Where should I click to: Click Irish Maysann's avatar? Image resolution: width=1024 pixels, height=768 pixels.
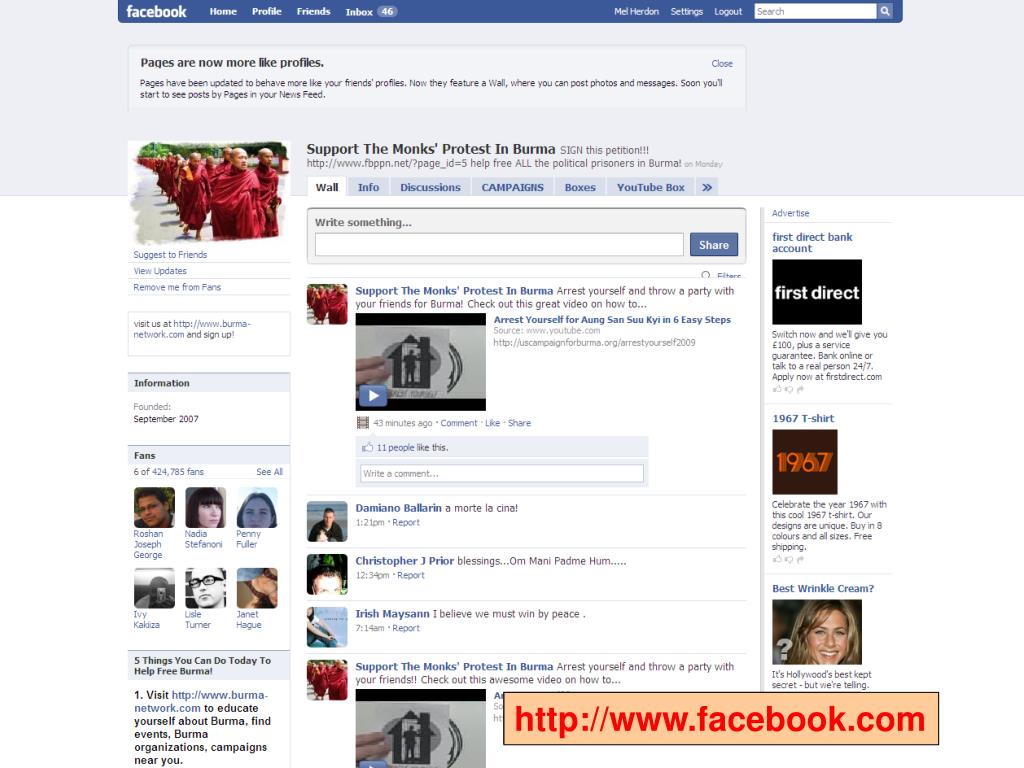click(327, 627)
